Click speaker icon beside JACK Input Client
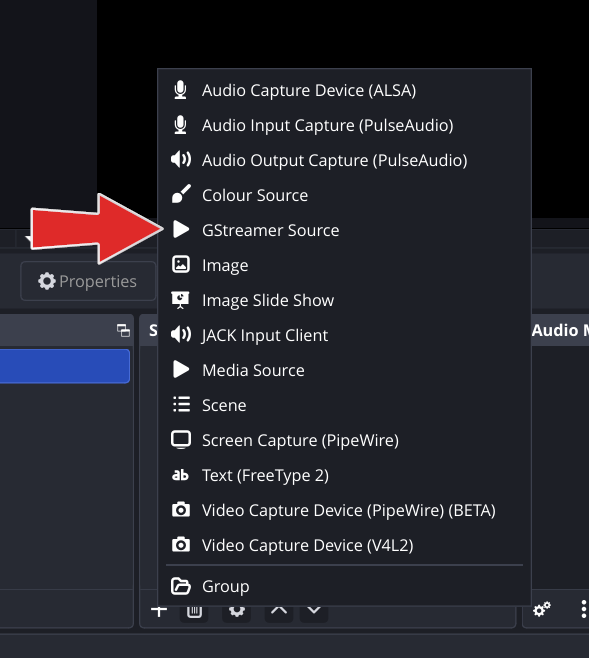589x658 pixels. point(181,334)
